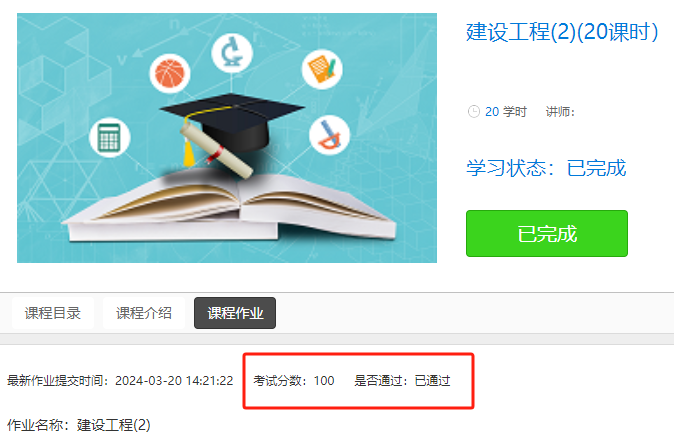Select the 课程作业 tab
The image size is (674, 443).
click(x=235, y=313)
